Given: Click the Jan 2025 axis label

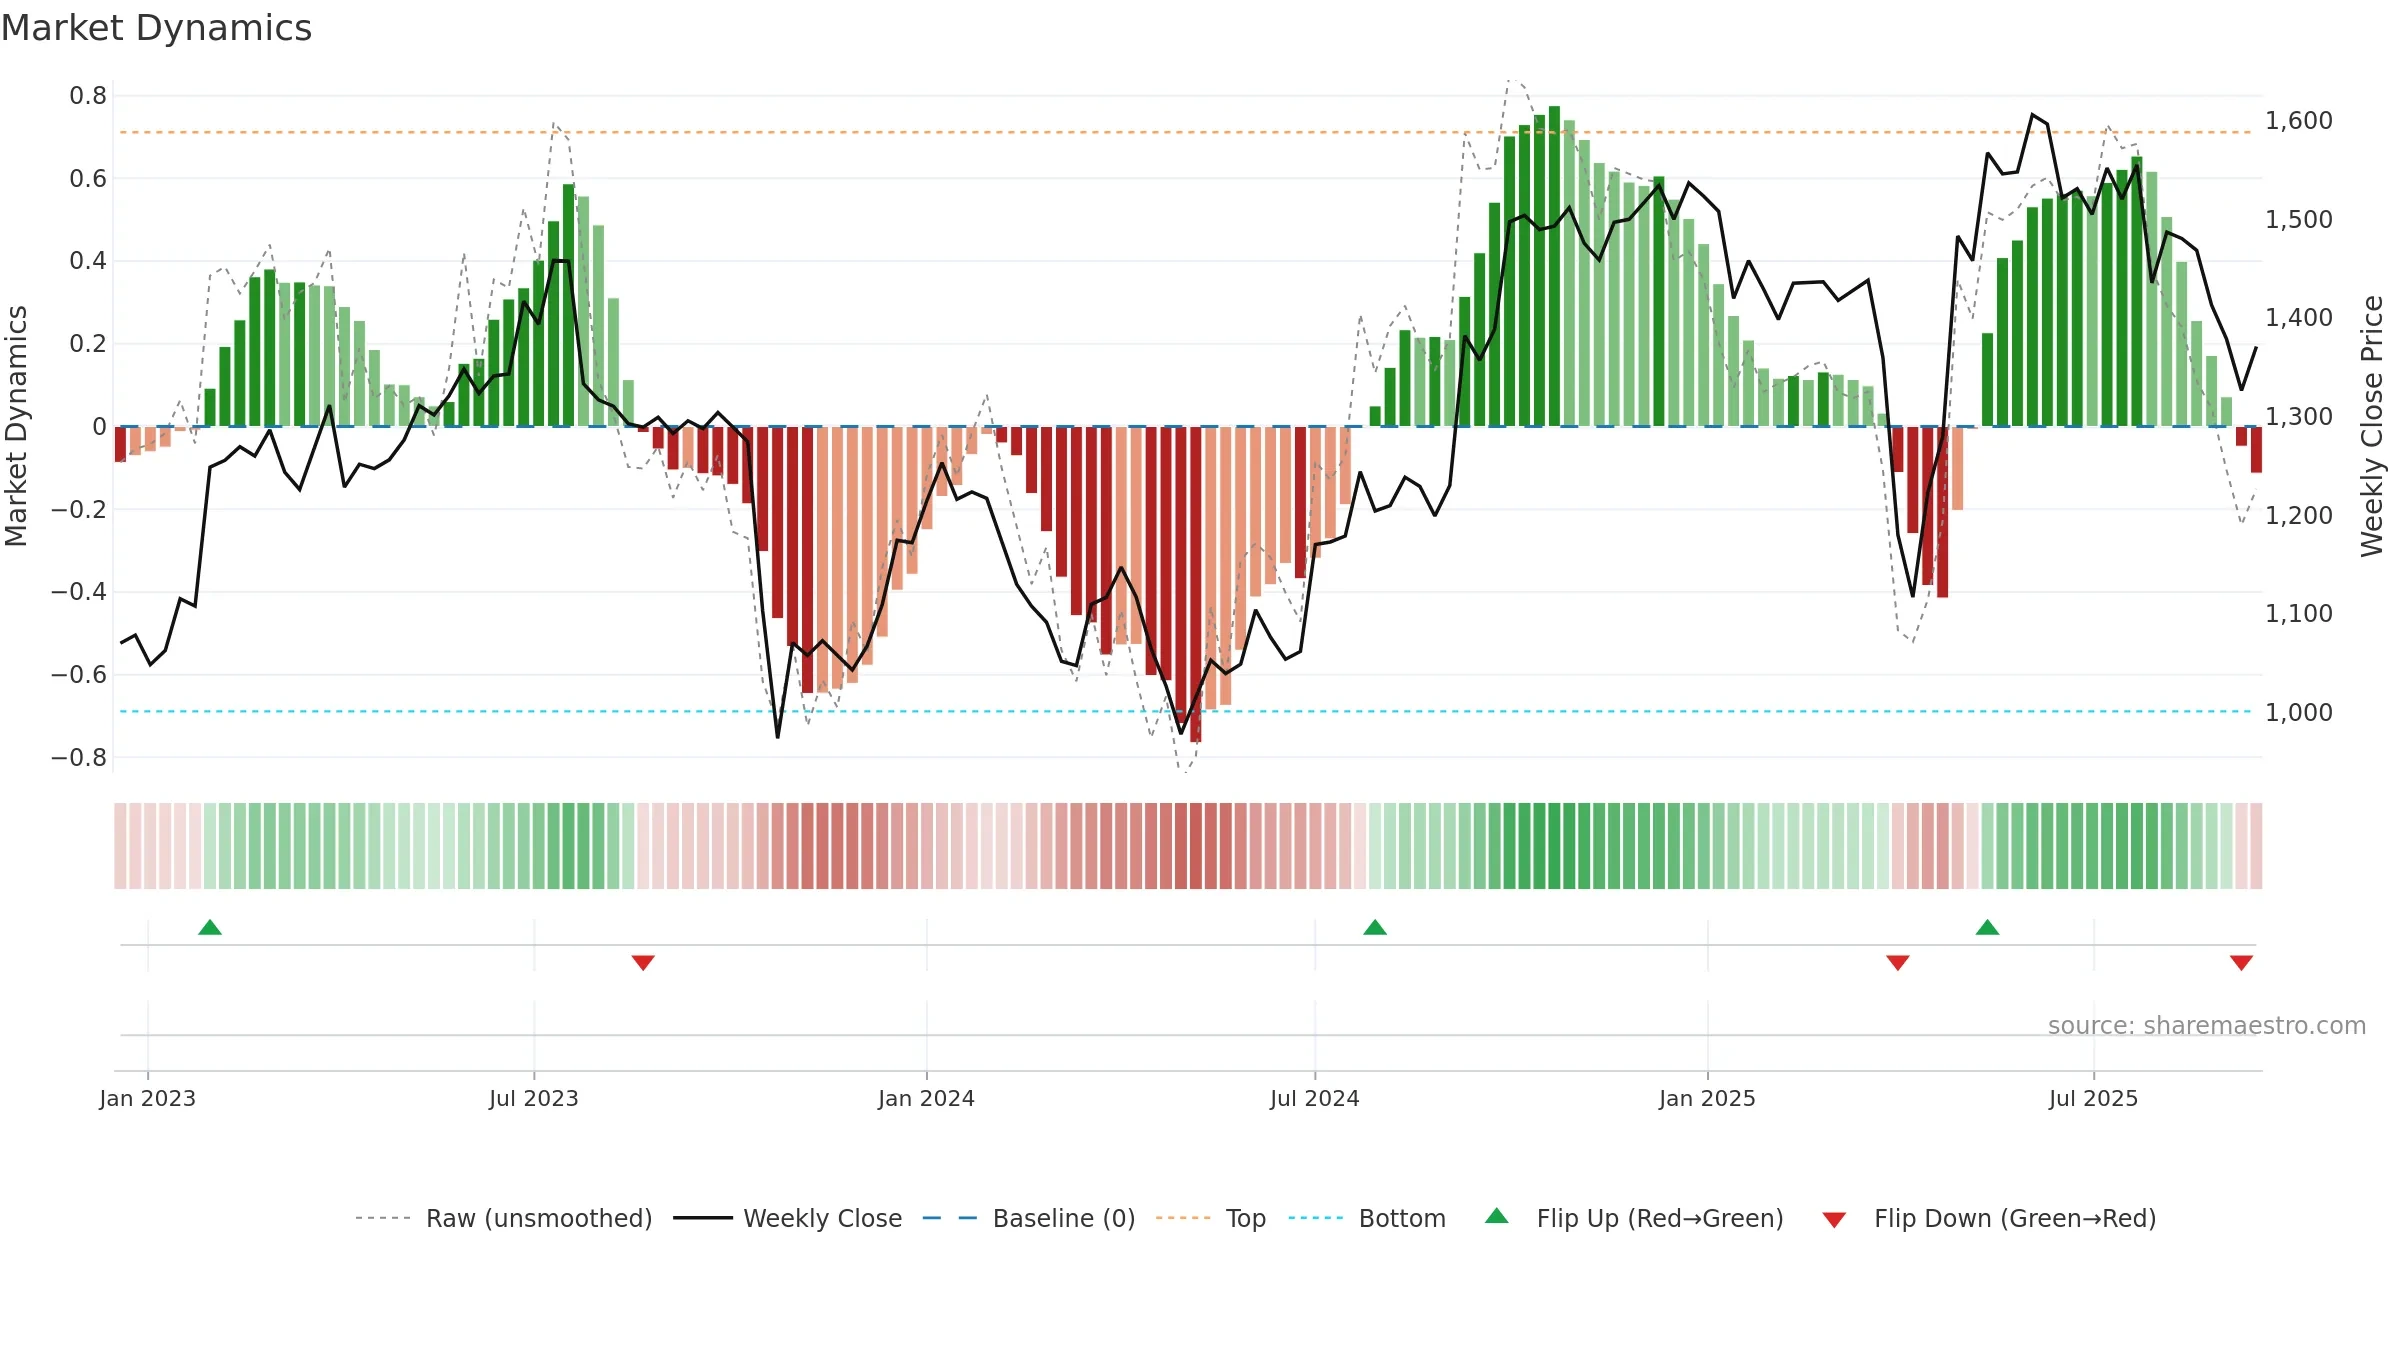Looking at the screenshot, I should (1707, 1098).
